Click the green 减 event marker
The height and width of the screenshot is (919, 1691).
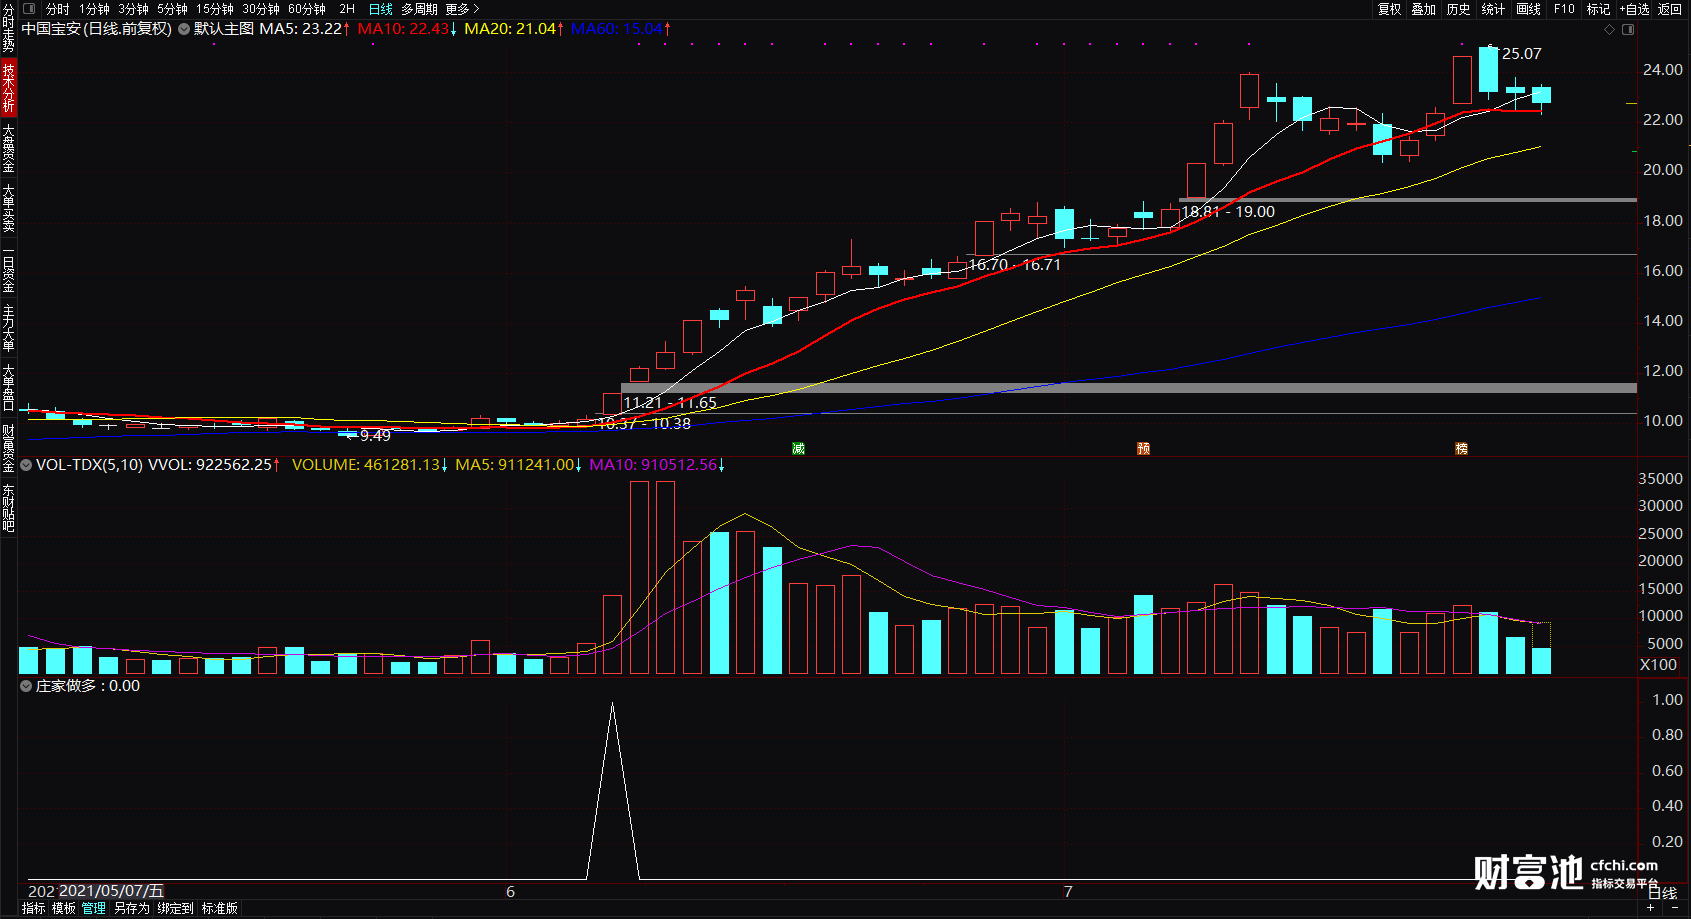click(x=798, y=448)
